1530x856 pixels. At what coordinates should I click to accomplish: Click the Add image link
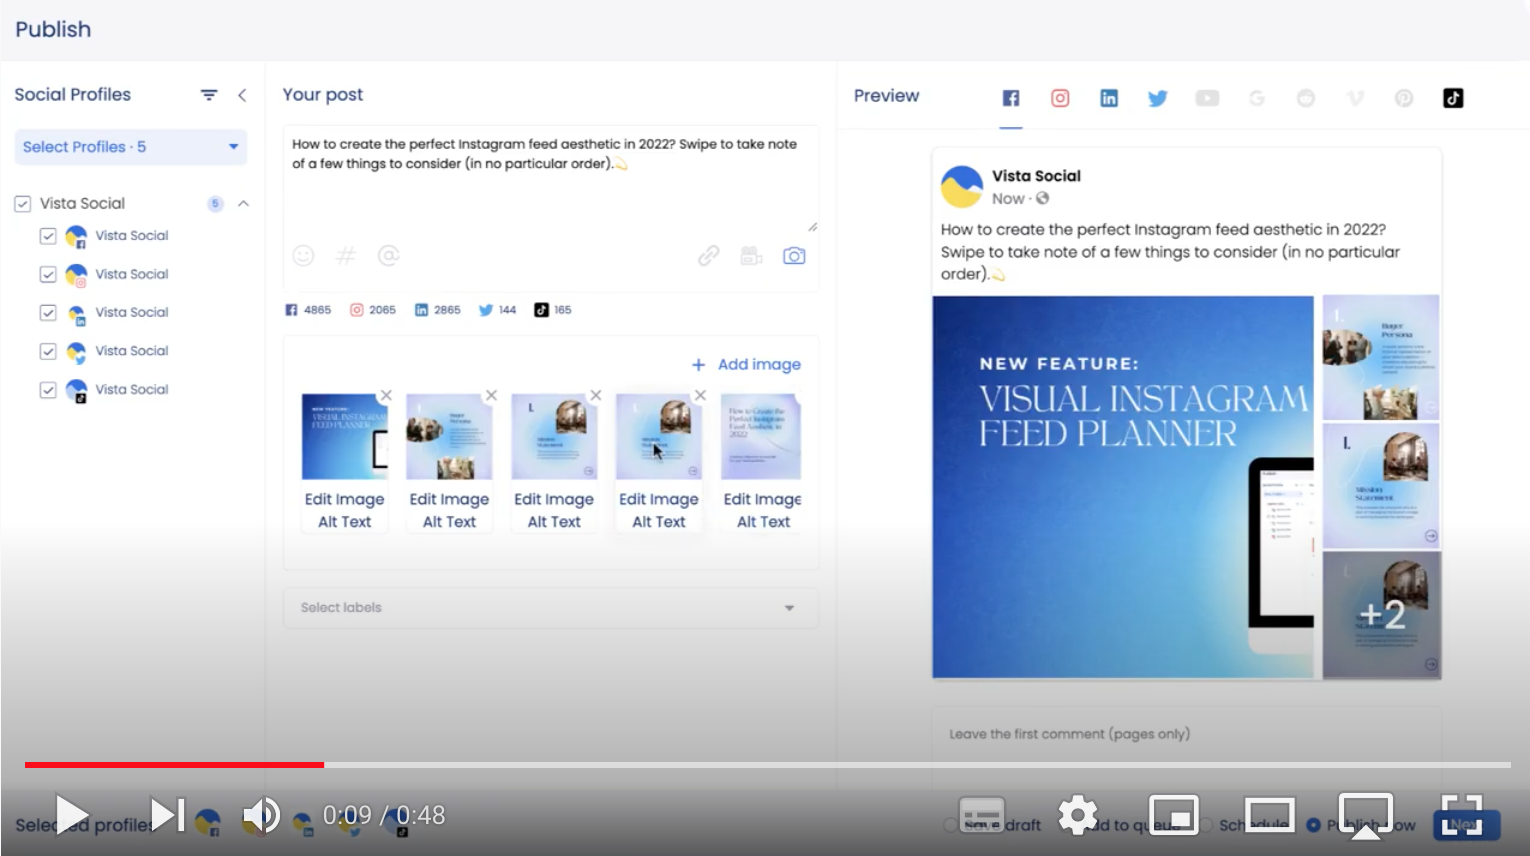click(x=747, y=365)
